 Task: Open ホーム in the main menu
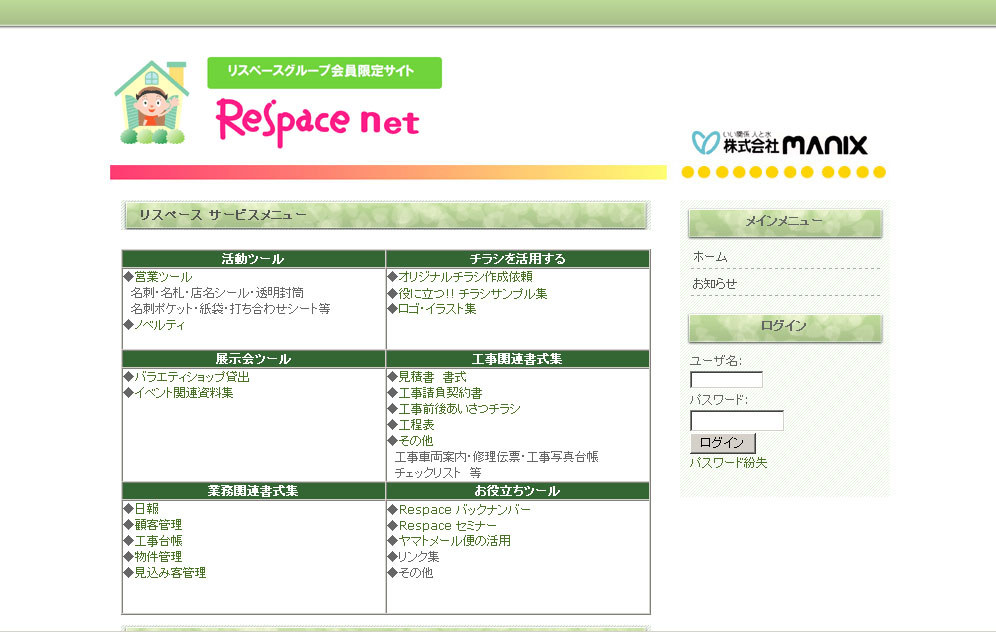[710, 257]
